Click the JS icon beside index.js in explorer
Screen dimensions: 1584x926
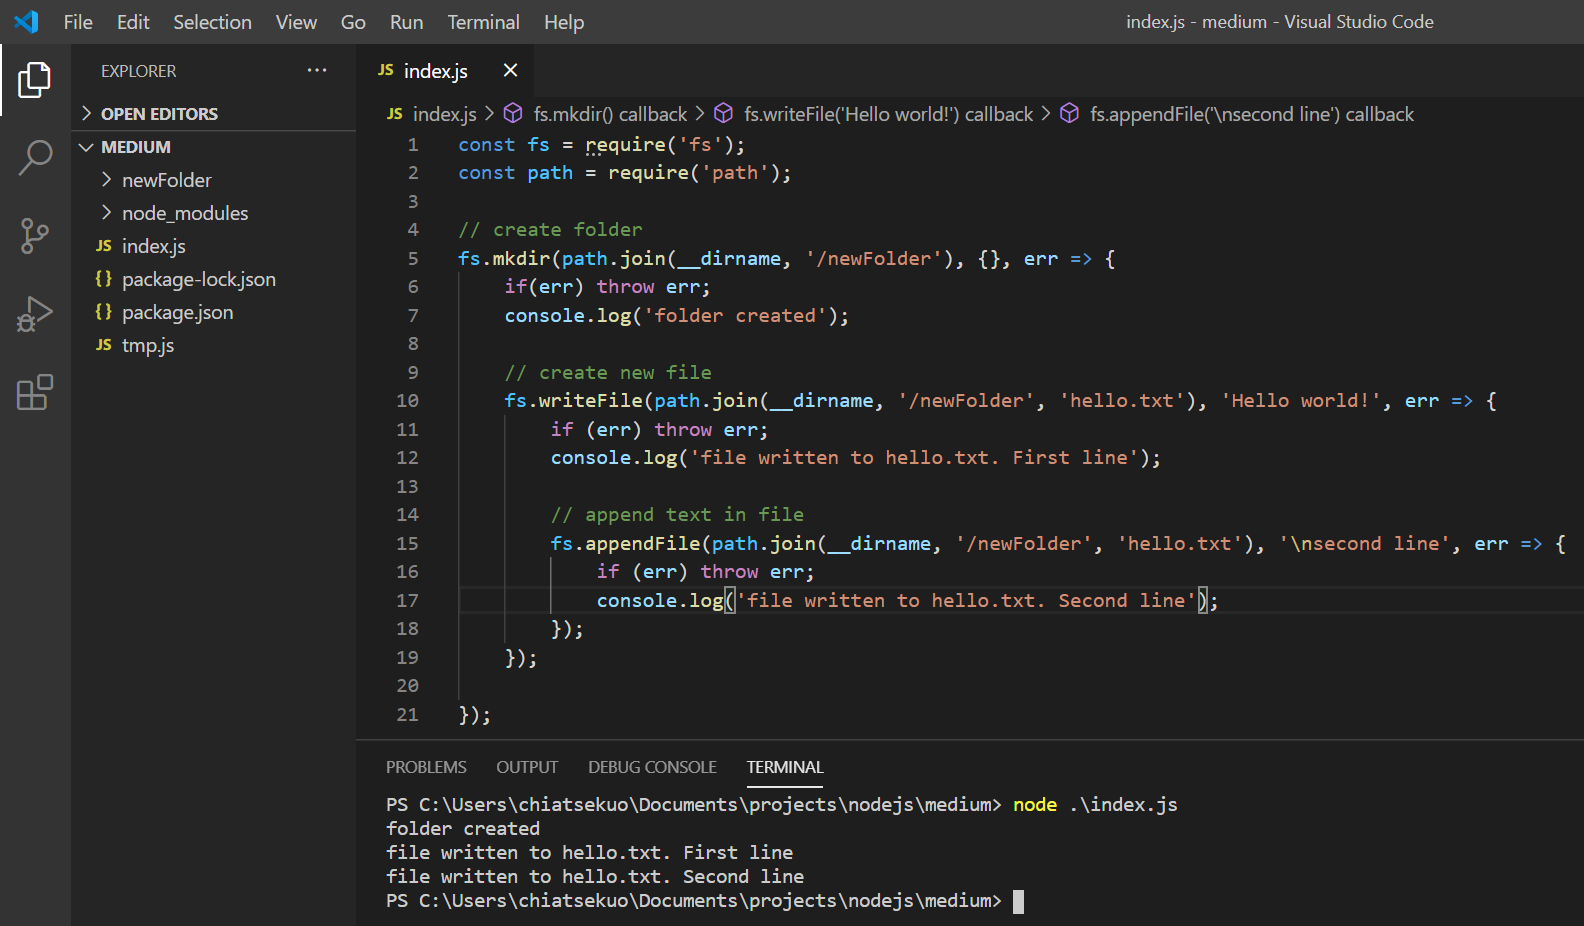click(x=104, y=246)
